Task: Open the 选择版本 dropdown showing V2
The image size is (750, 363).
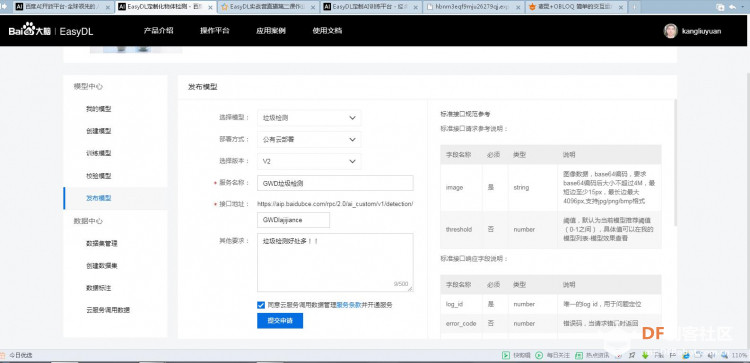Action: pyautogui.click(x=309, y=162)
